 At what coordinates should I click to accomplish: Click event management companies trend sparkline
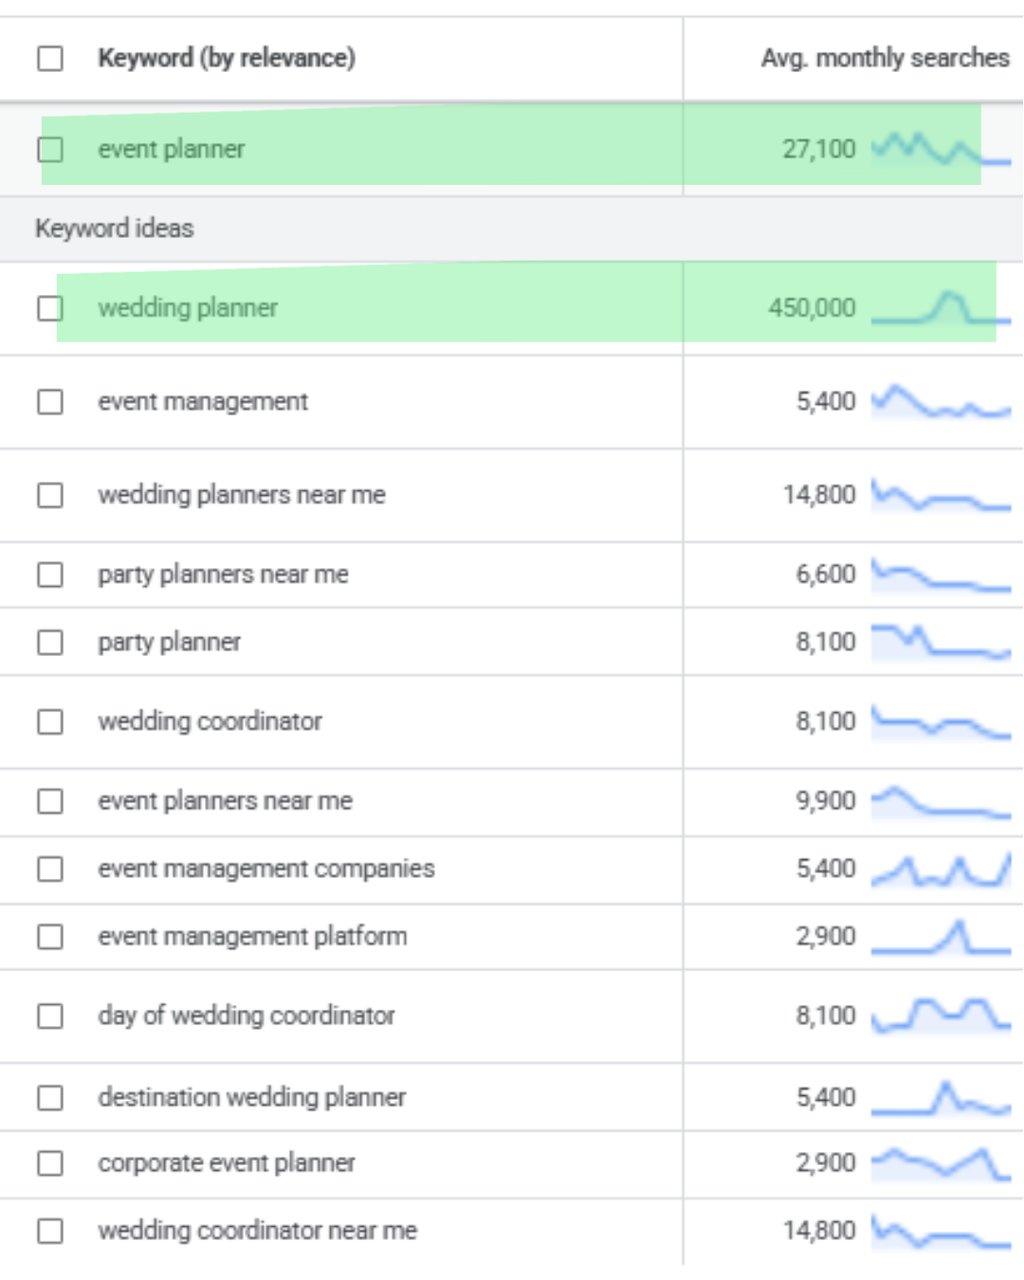(940, 870)
